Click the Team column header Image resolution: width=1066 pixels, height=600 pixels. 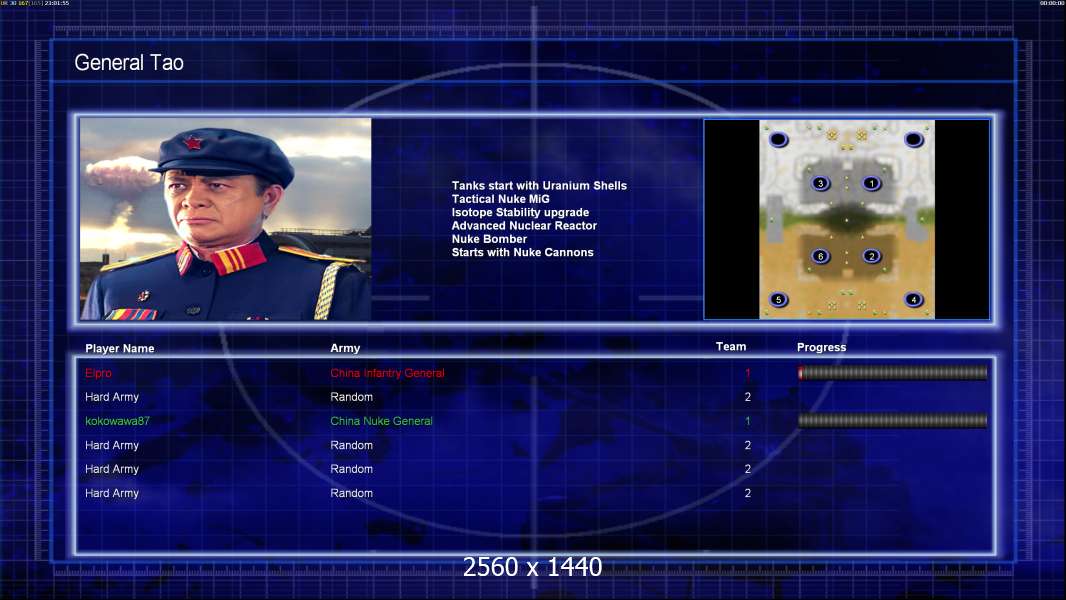tap(731, 347)
